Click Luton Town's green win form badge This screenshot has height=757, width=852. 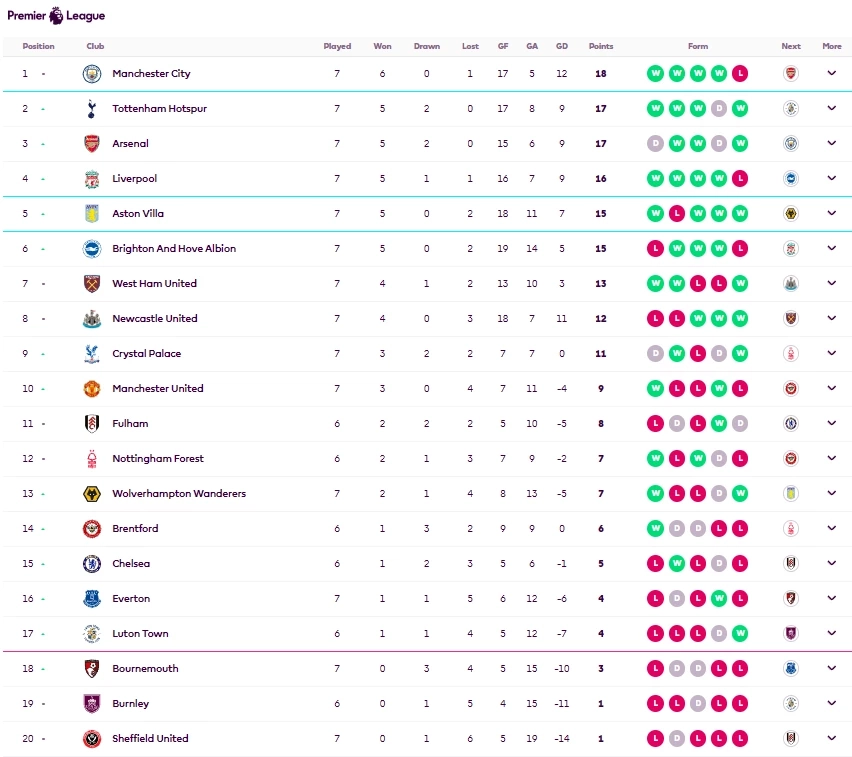click(739, 634)
